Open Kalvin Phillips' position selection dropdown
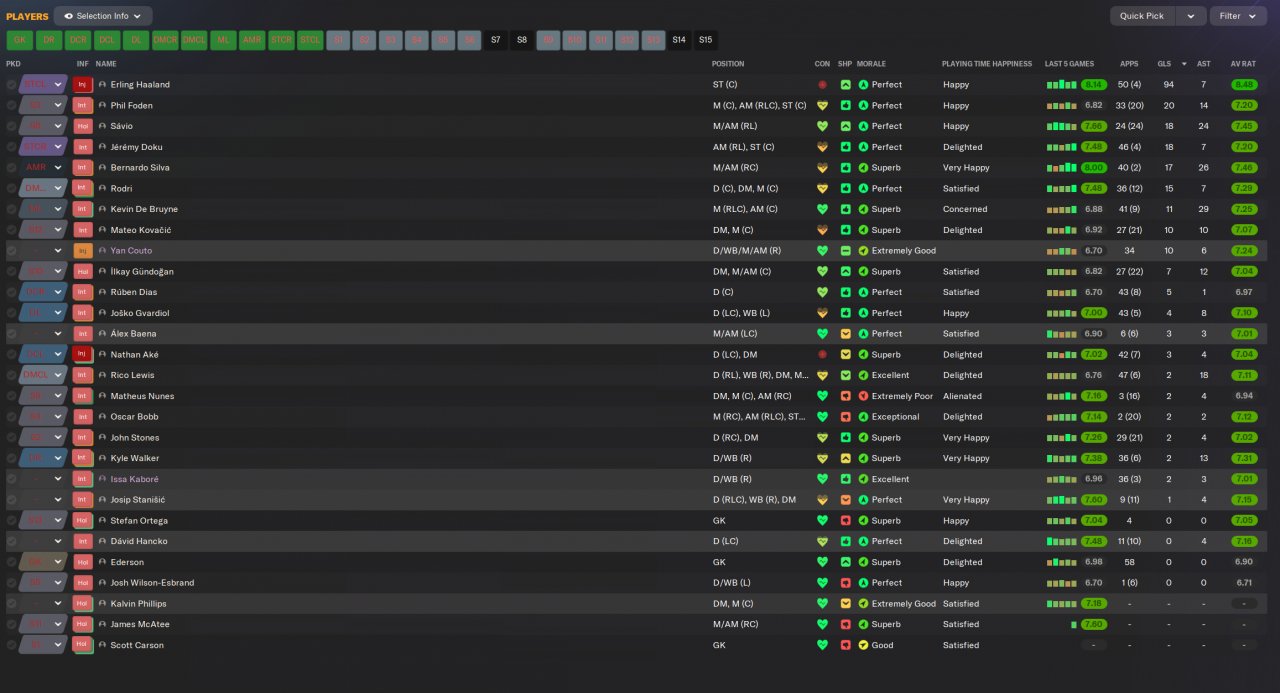Screen dimensions: 1280x693 43,604
